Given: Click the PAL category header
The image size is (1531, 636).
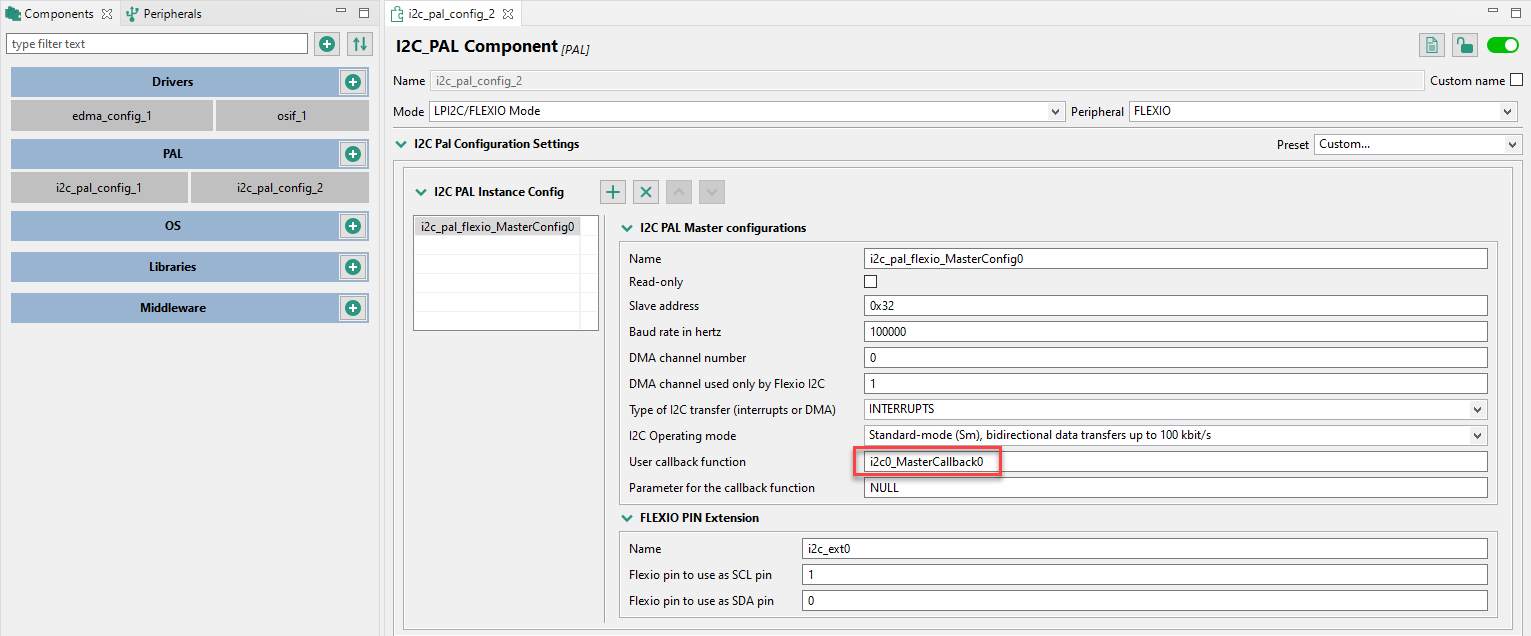Looking at the screenshot, I should [x=173, y=154].
